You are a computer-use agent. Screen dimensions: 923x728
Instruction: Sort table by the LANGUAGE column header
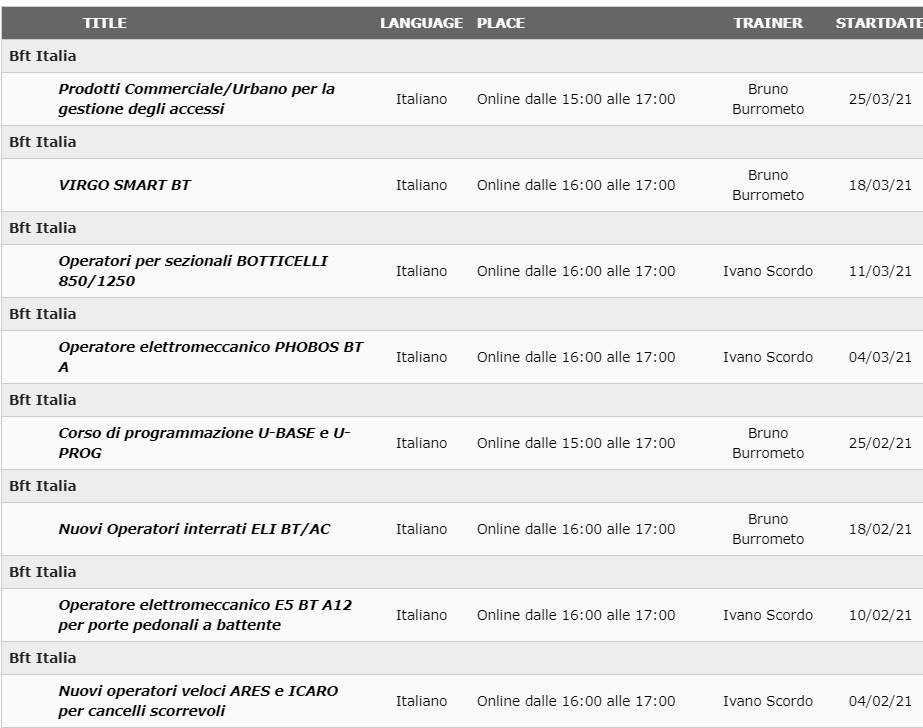pyautogui.click(x=421, y=23)
